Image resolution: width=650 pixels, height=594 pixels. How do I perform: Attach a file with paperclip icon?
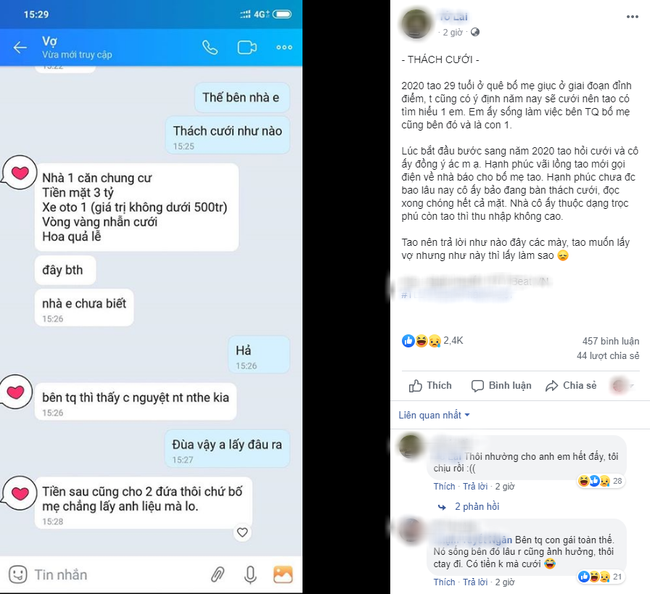click(218, 575)
